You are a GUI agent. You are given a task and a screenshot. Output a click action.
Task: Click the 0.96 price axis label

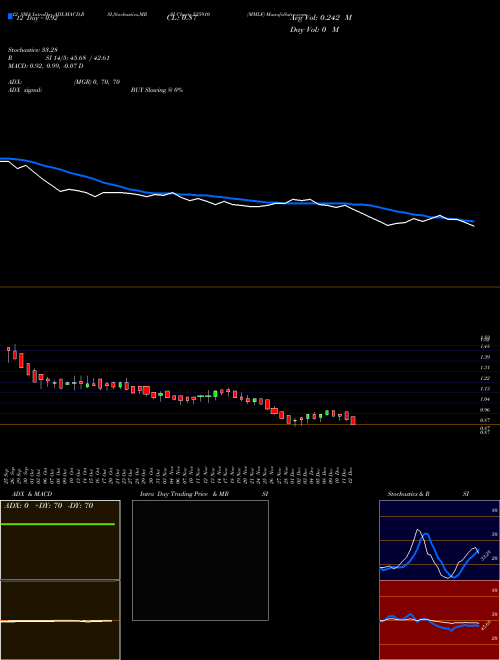[x=485, y=410]
